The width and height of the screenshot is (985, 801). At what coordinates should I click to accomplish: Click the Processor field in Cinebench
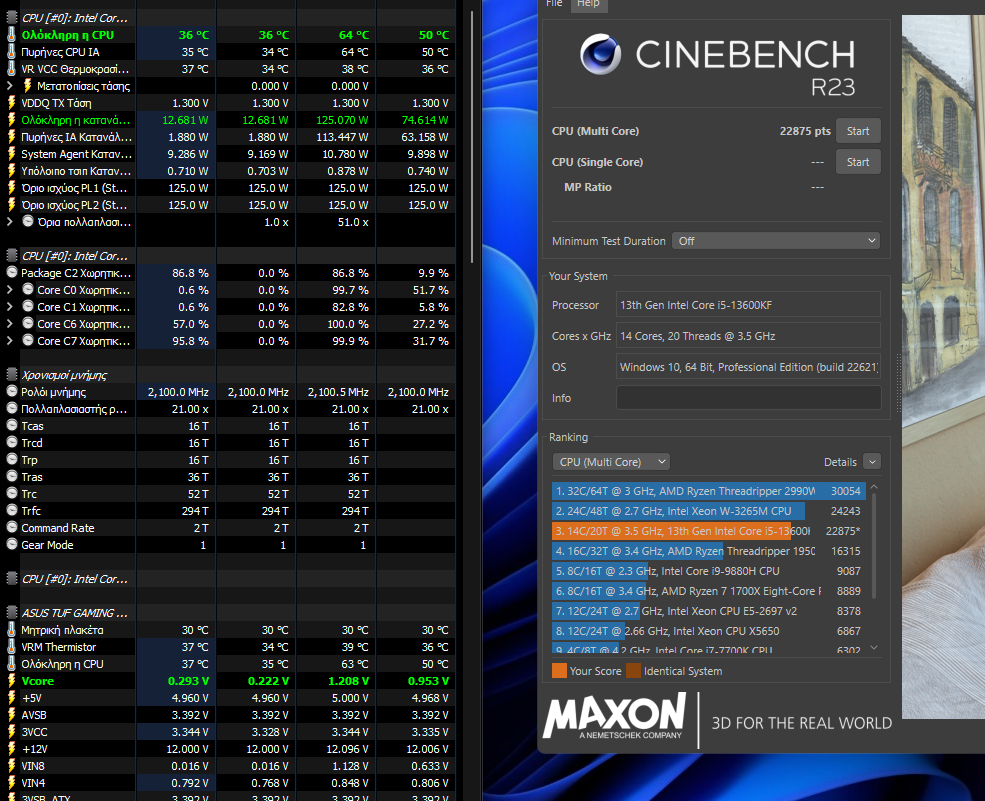(748, 305)
